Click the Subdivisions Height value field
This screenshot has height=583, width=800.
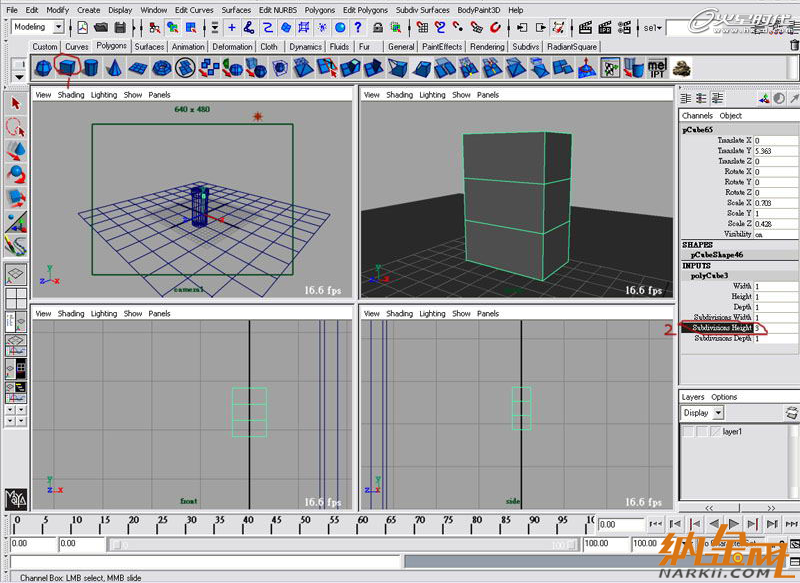click(775, 328)
